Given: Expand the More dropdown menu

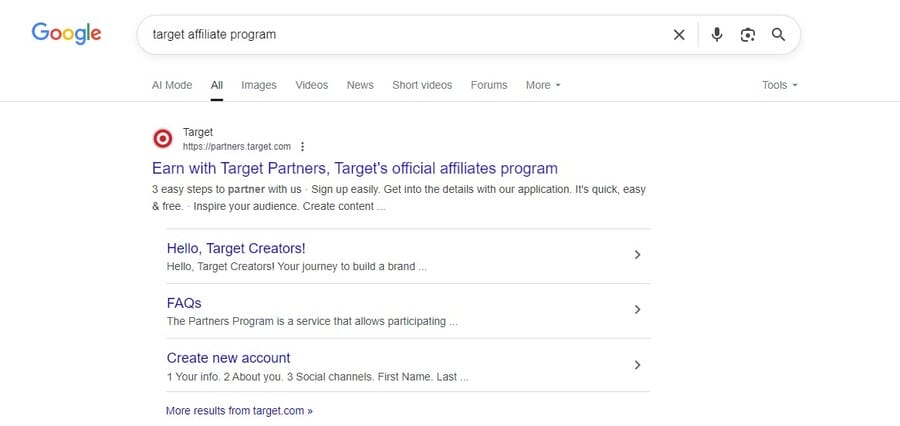Looking at the screenshot, I should pyautogui.click(x=543, y=85).
